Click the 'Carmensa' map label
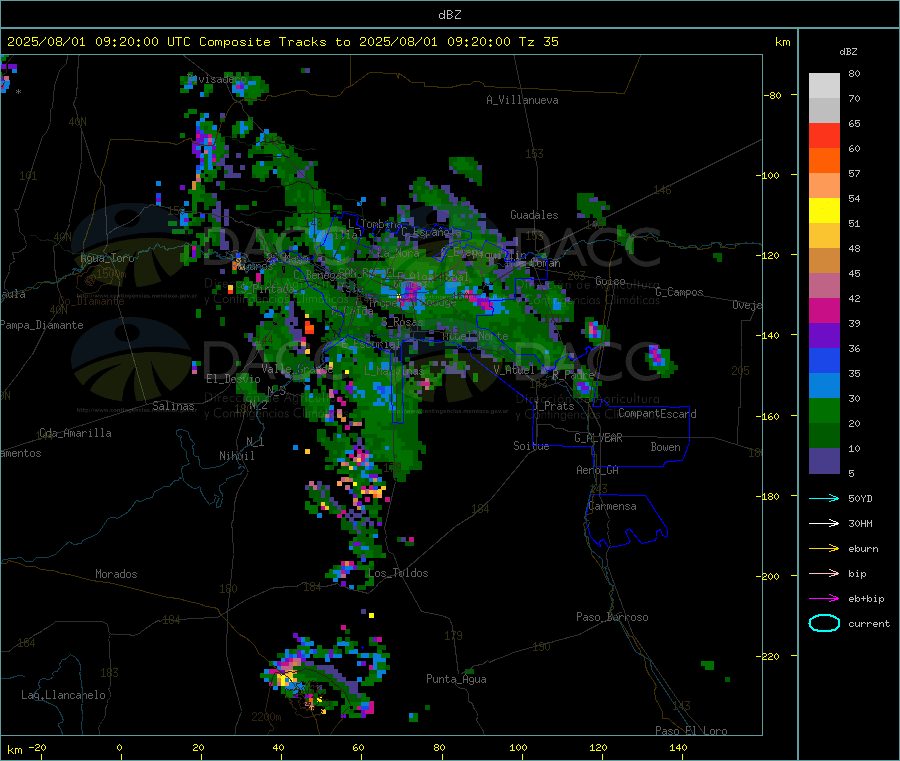This screenshot has height=761, width=900. (612, 506)
